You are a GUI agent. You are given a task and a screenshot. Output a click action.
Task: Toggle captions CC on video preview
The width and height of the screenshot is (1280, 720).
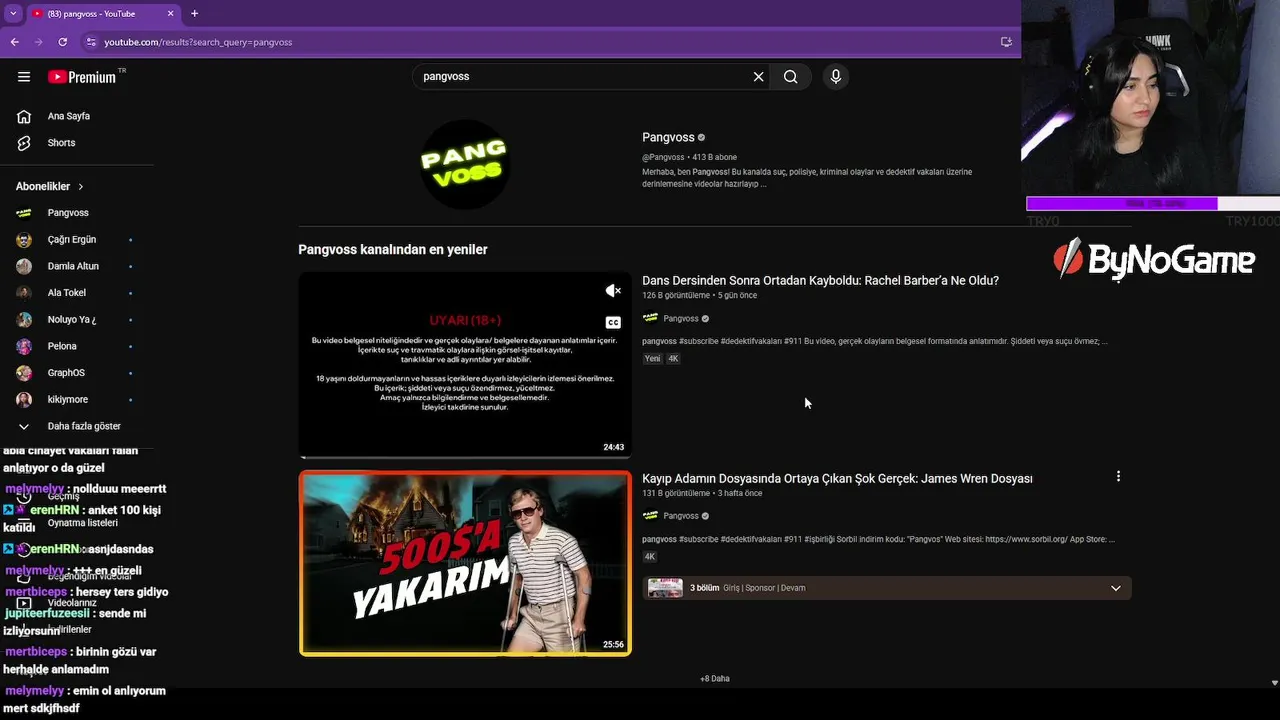click(613, 323)
